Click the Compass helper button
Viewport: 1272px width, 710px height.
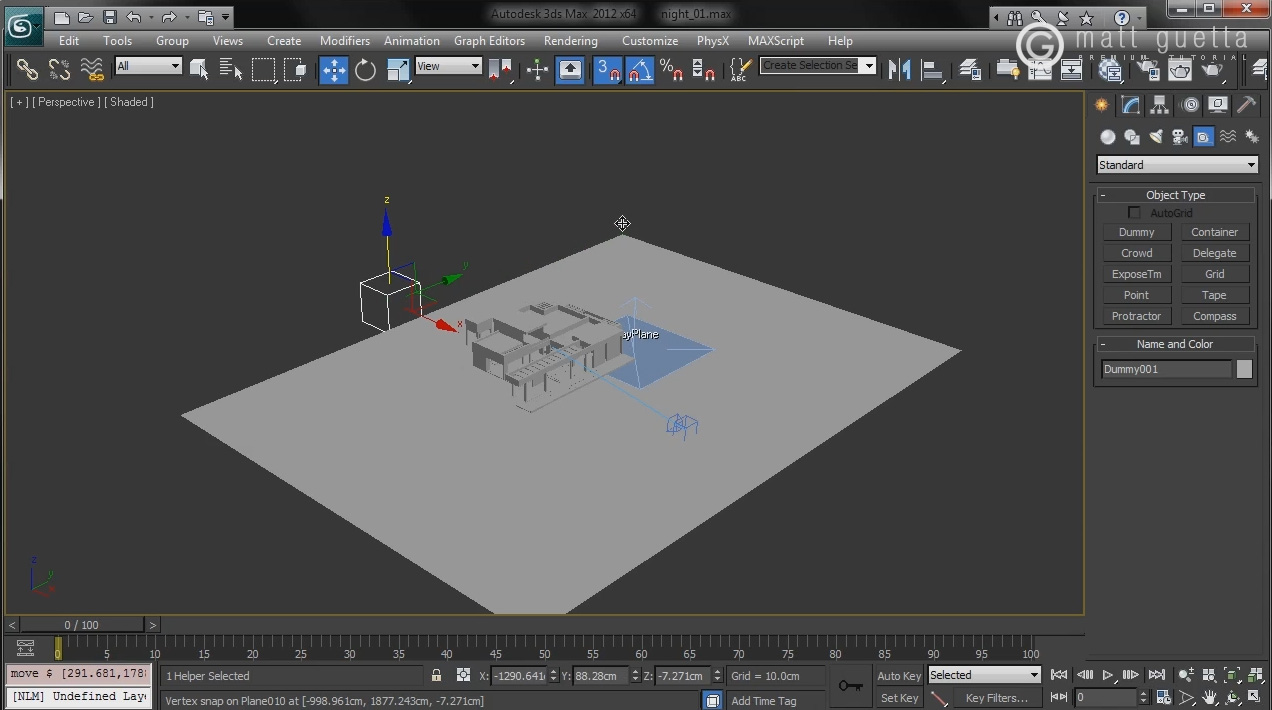(x=1215, y=316)
